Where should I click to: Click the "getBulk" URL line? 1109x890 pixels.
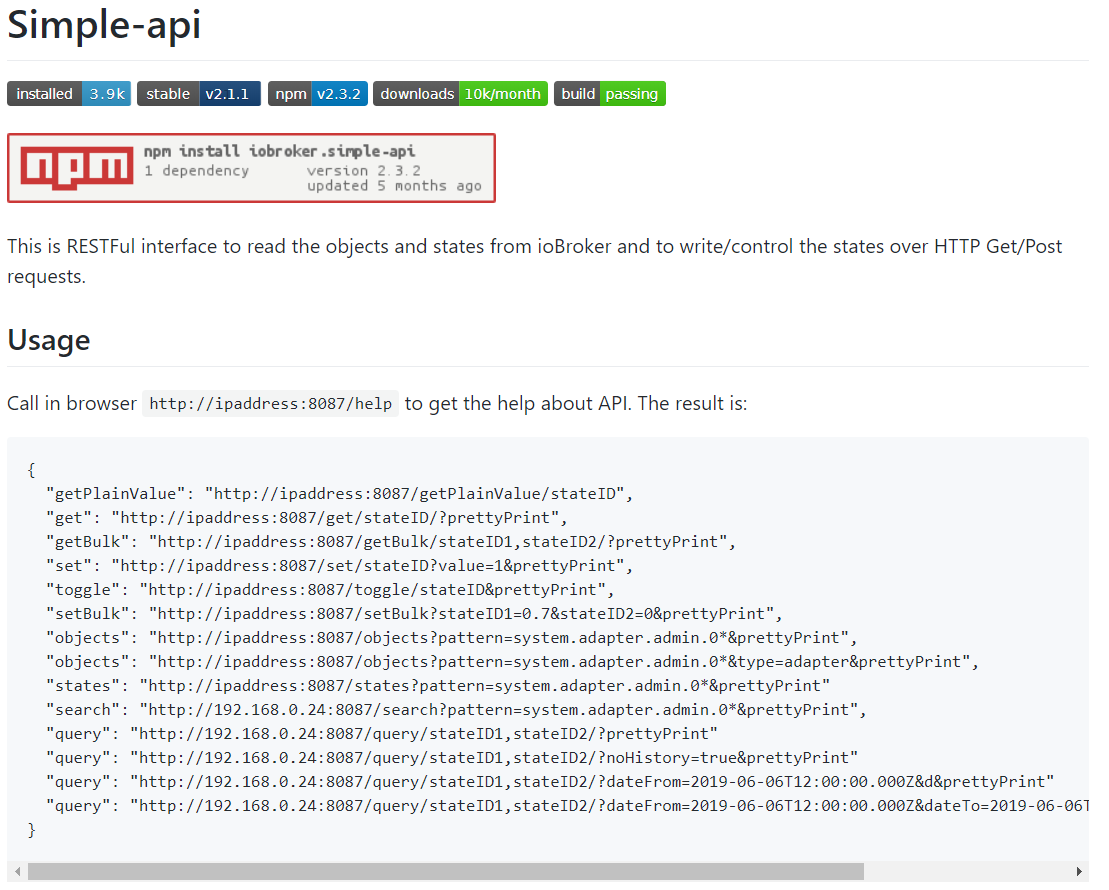point(390,542)
